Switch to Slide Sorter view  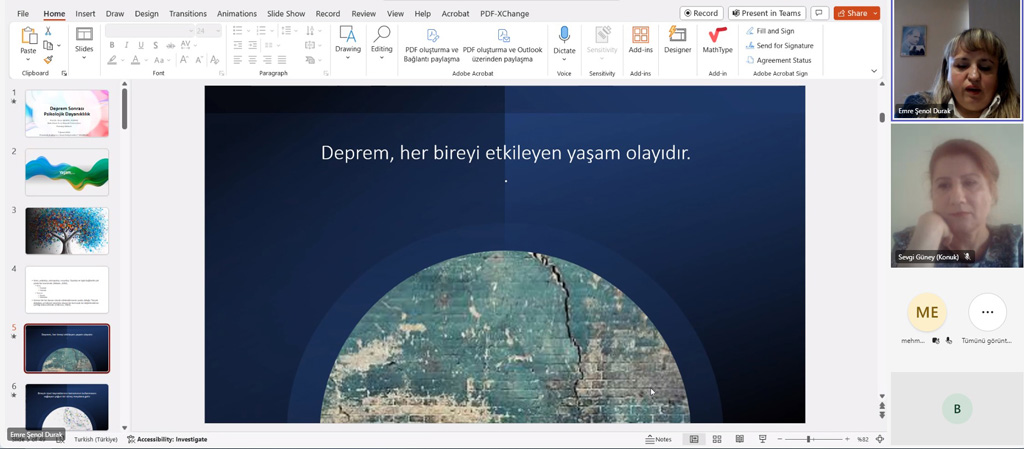click(717, 439)
